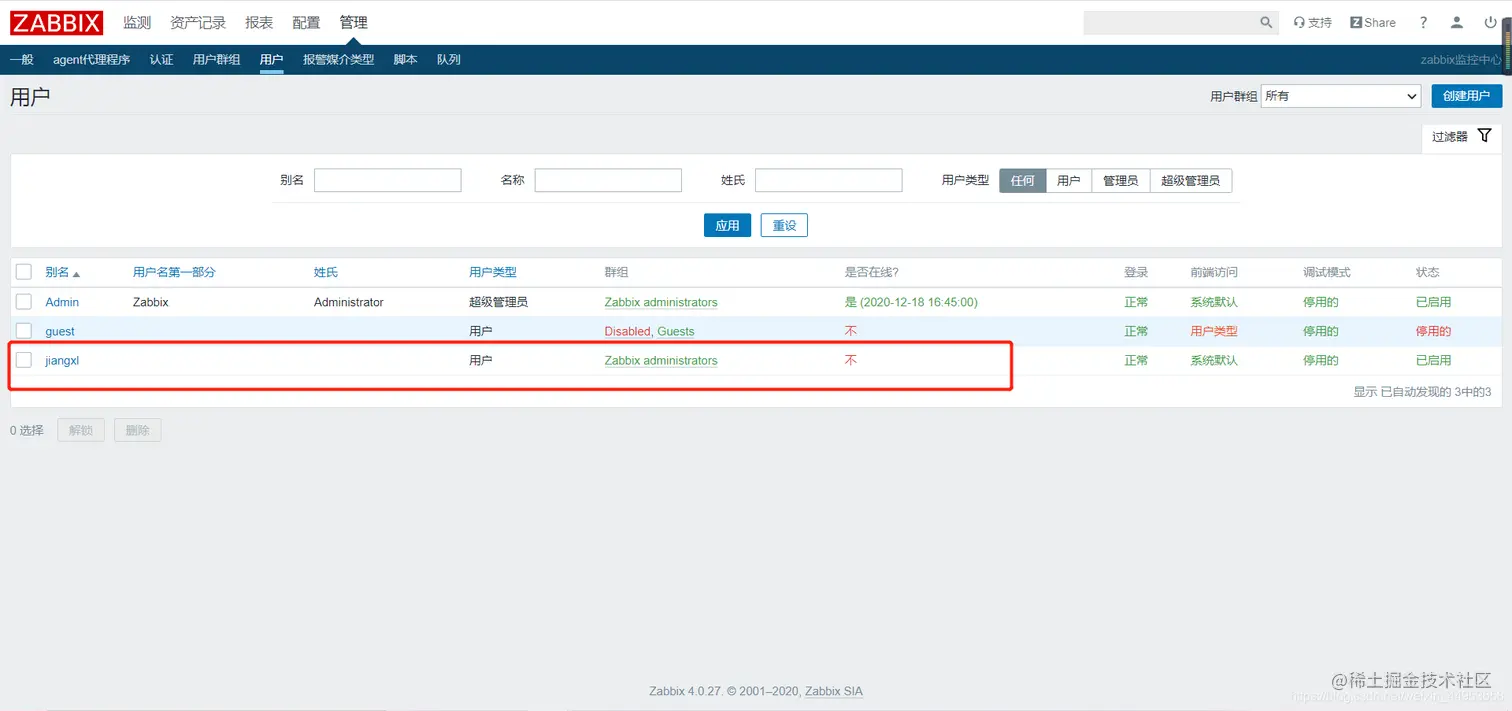This screenshot has height=711, width=1512.
Task: Open the Share link
Action: pyautogui.click(x=1373, y=22)
